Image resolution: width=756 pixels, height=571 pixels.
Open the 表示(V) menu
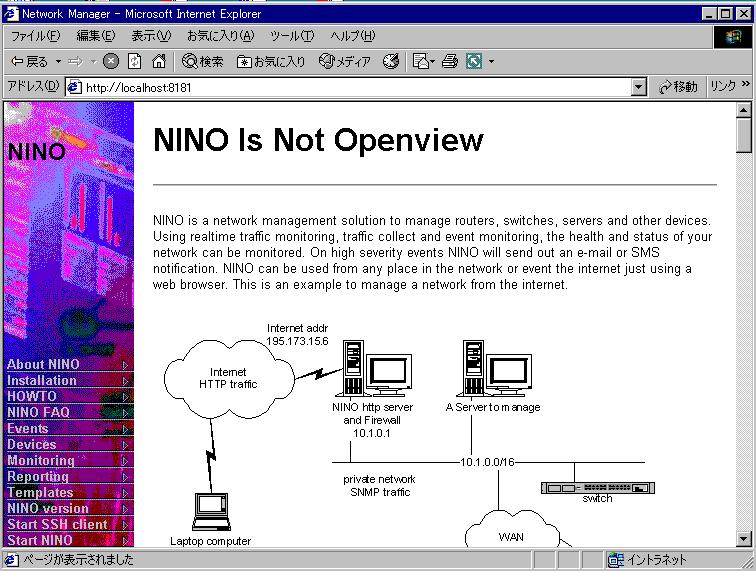click(x=151, y=36)
